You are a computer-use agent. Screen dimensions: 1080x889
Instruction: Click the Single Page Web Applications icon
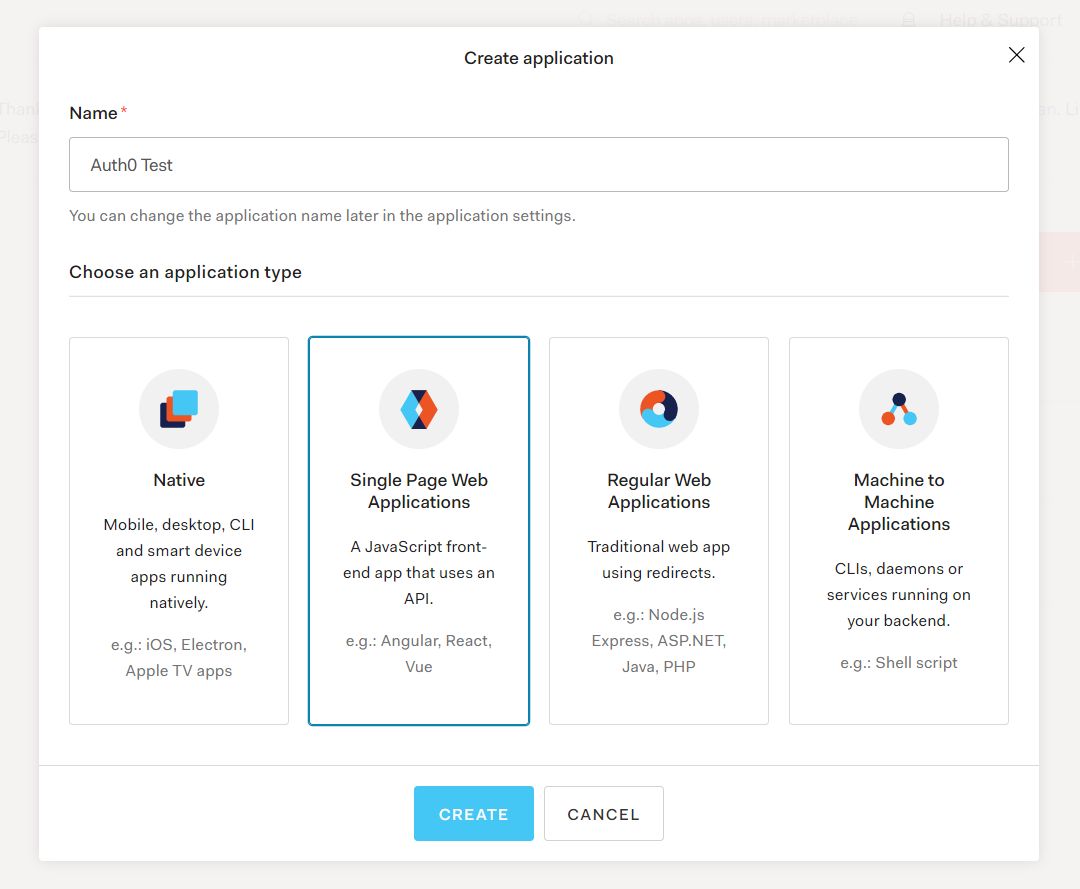tap(419, 409)
